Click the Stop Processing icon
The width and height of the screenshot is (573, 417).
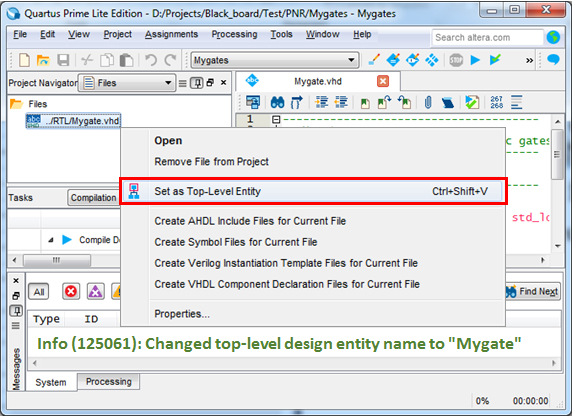coord(456,60)
